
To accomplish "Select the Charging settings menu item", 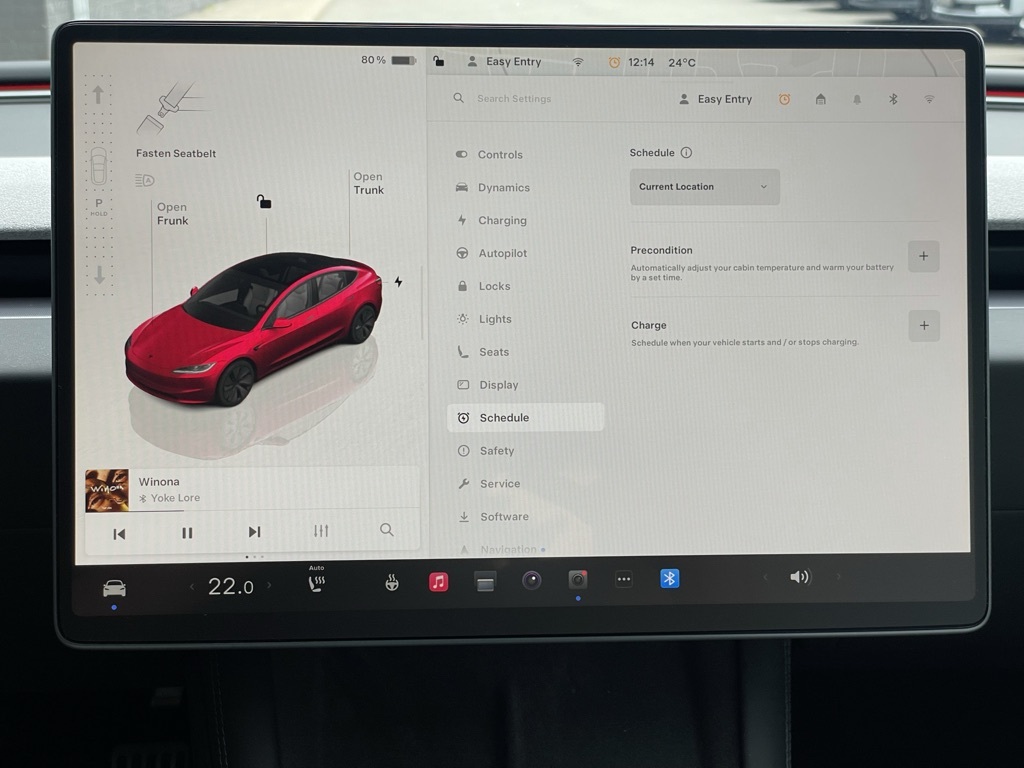I will (x=502, y=221).
